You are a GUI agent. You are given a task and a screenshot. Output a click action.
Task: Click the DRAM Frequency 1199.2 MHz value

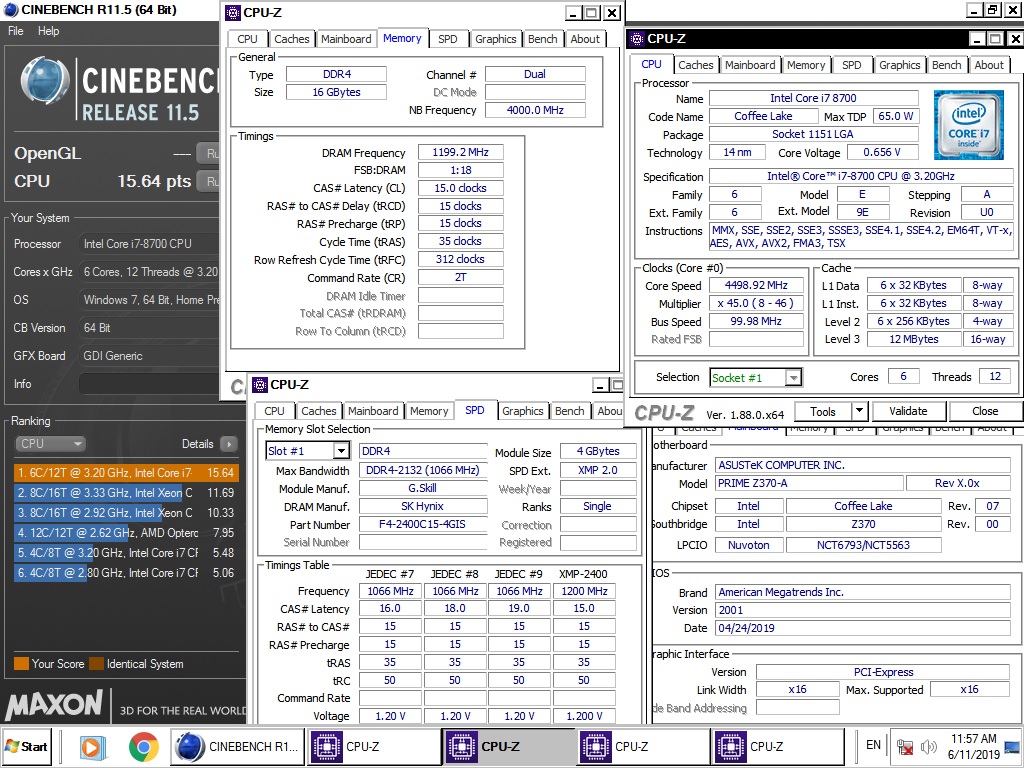click(460, 152)
